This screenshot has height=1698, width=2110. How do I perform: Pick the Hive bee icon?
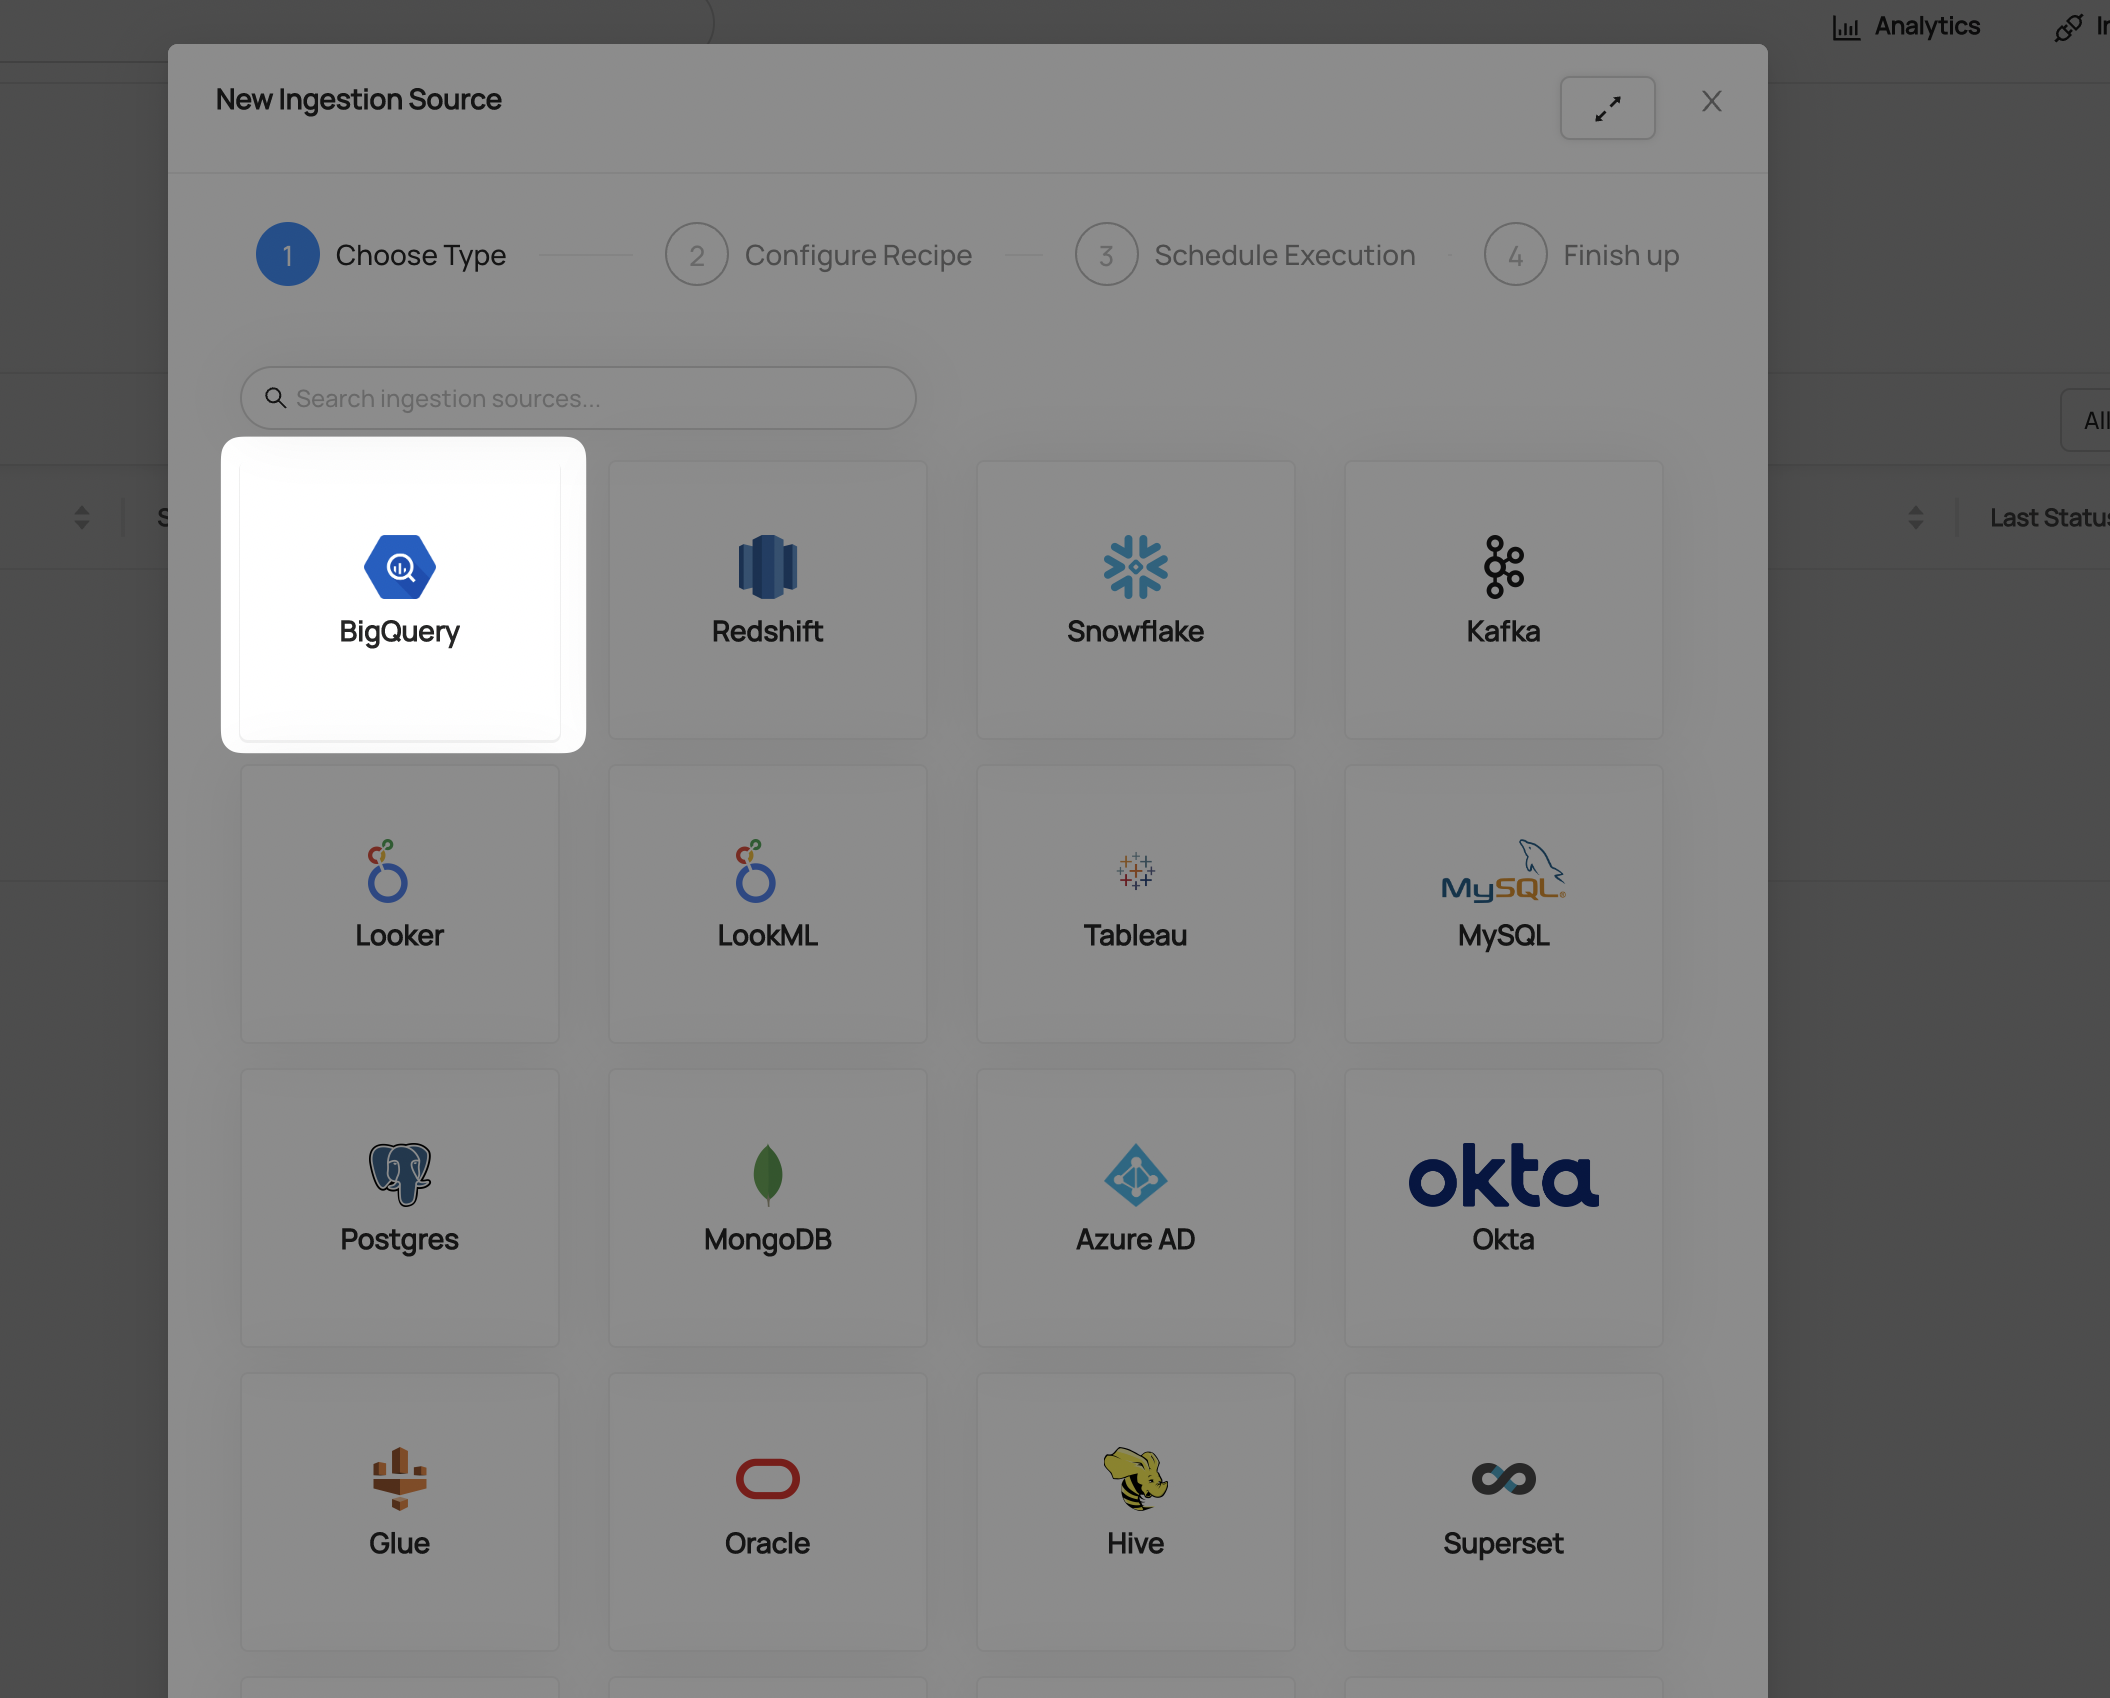point(1135,1478)
